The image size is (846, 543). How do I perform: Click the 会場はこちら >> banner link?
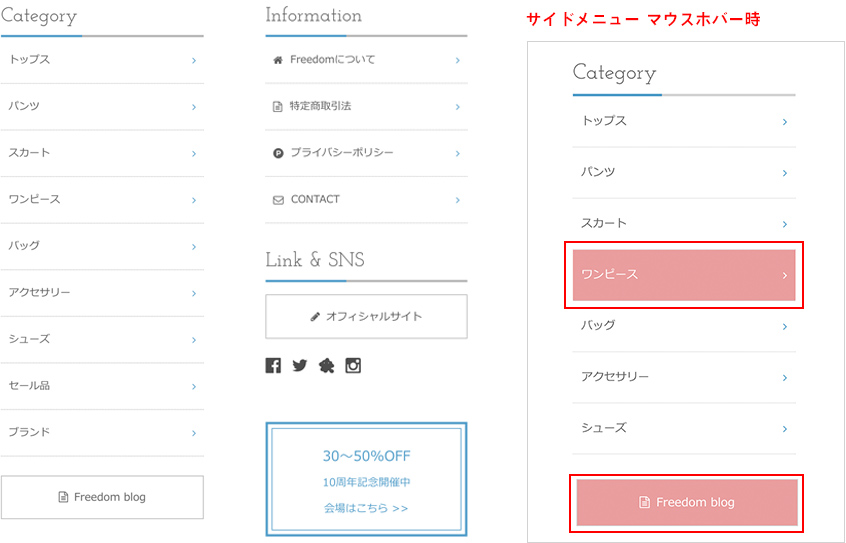click(366, 508)
